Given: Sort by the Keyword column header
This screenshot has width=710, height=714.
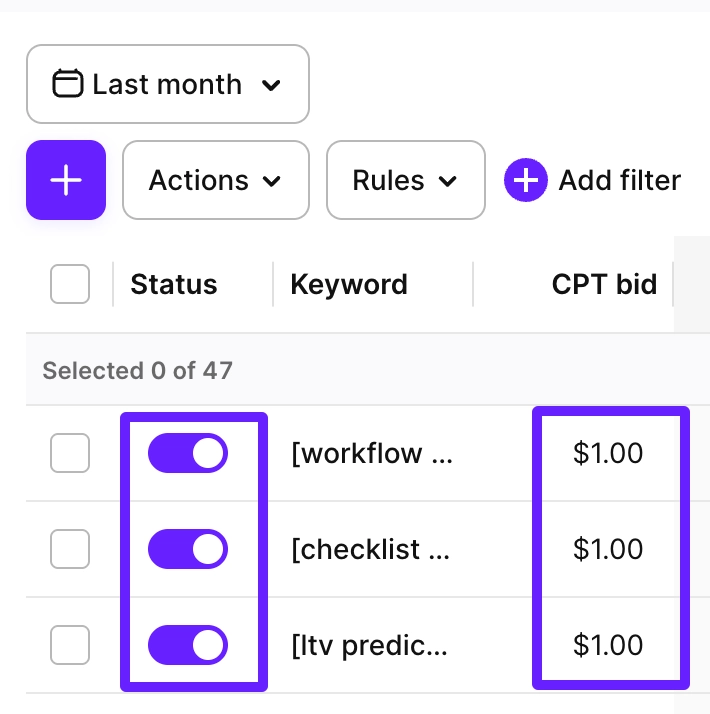Looking at the screenshot, I should [x=349, y=285].
